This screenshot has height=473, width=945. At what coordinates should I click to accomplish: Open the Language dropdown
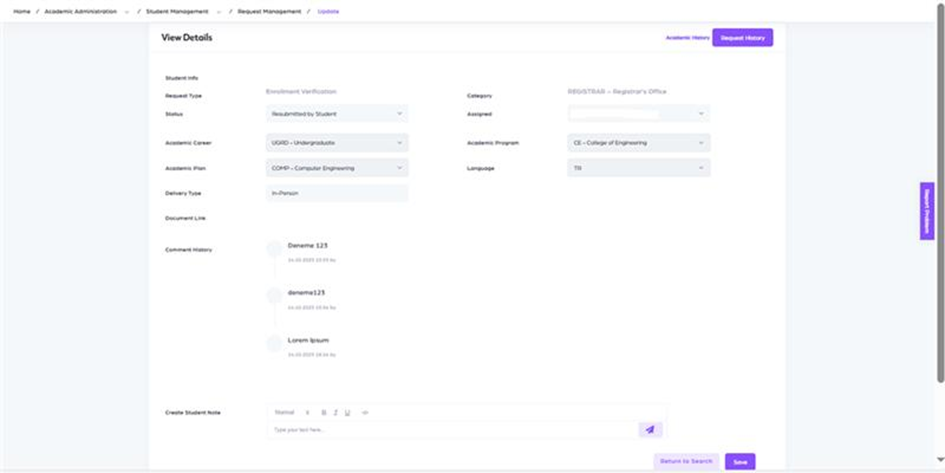pos(638,168)
